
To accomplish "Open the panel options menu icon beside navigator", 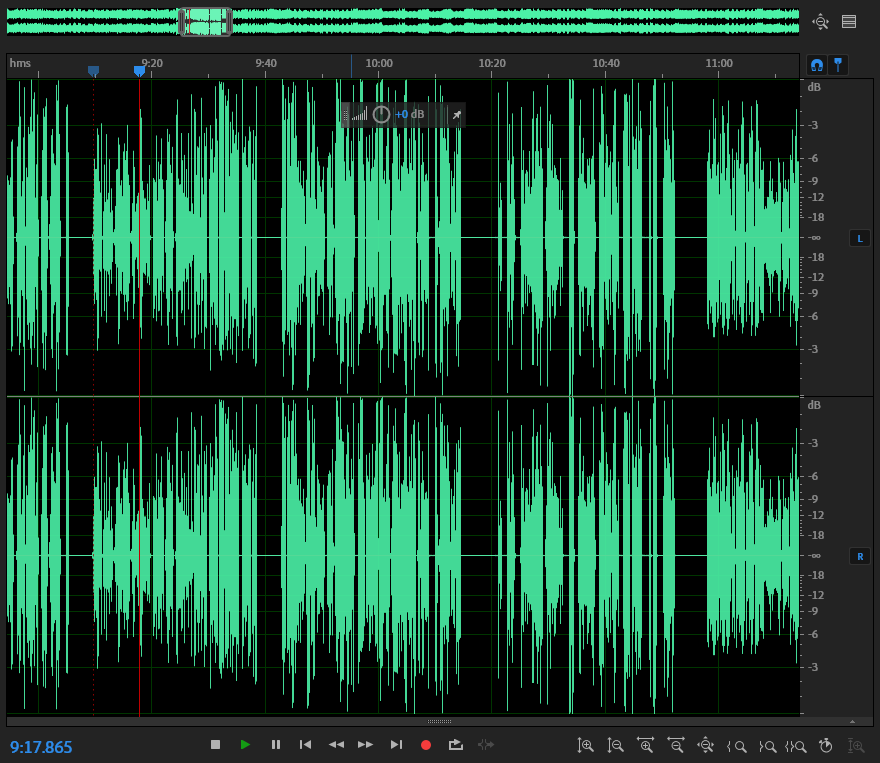I will point(849,22).
